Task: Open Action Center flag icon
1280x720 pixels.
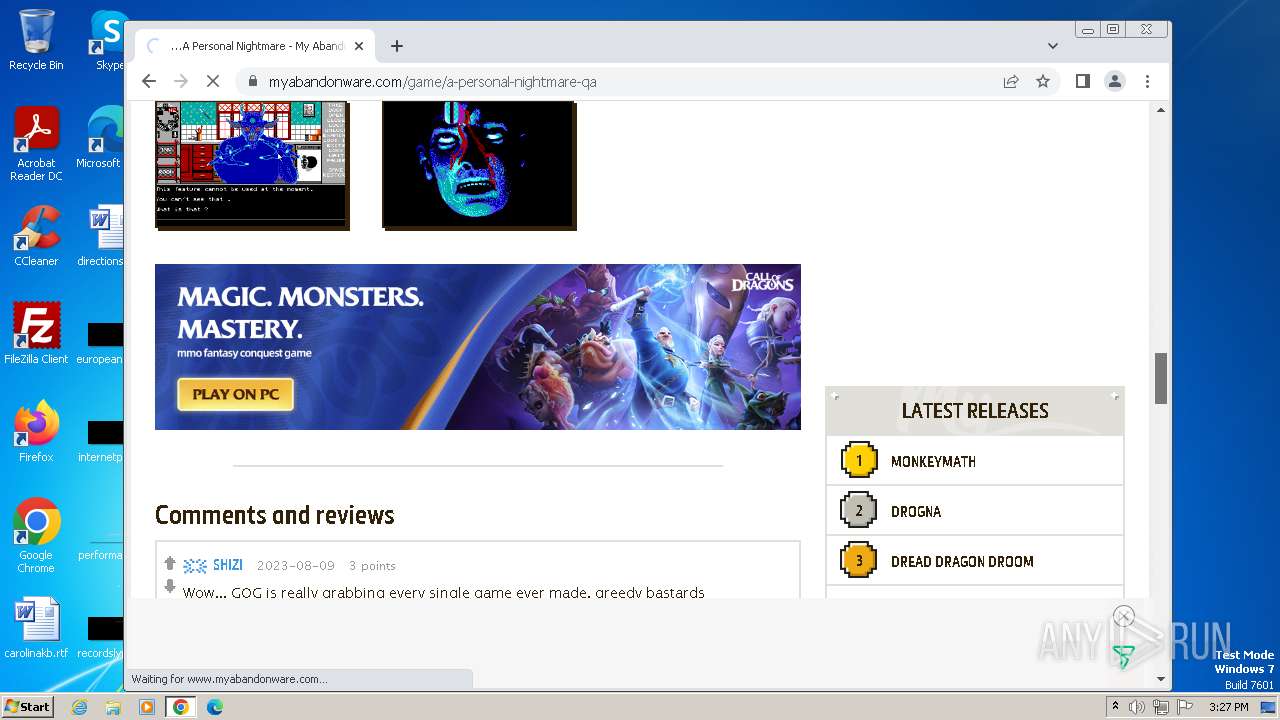Action: 1183,707
